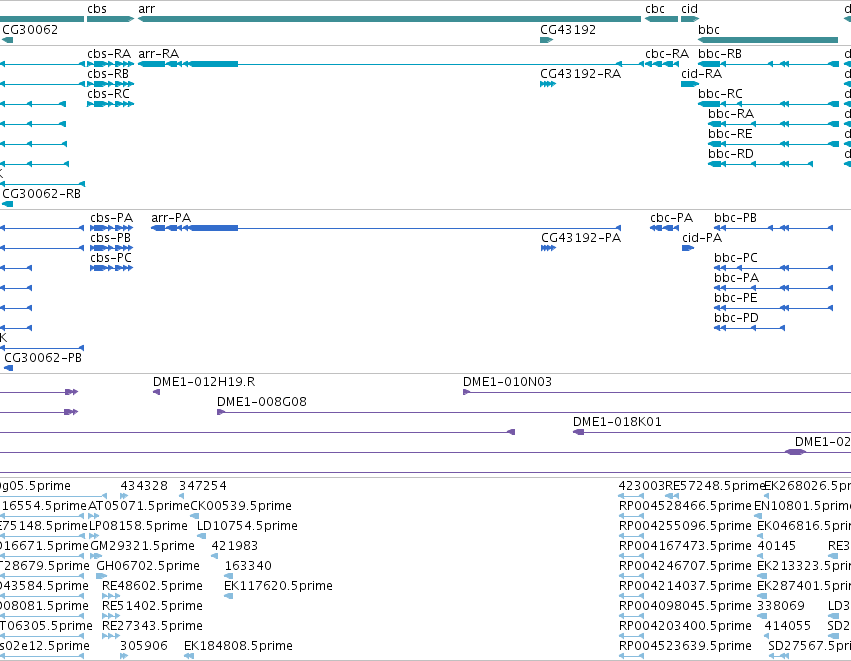851x661 pixels.
Task: Click transcript CG30062-RB
Action: tap(8, 204)
